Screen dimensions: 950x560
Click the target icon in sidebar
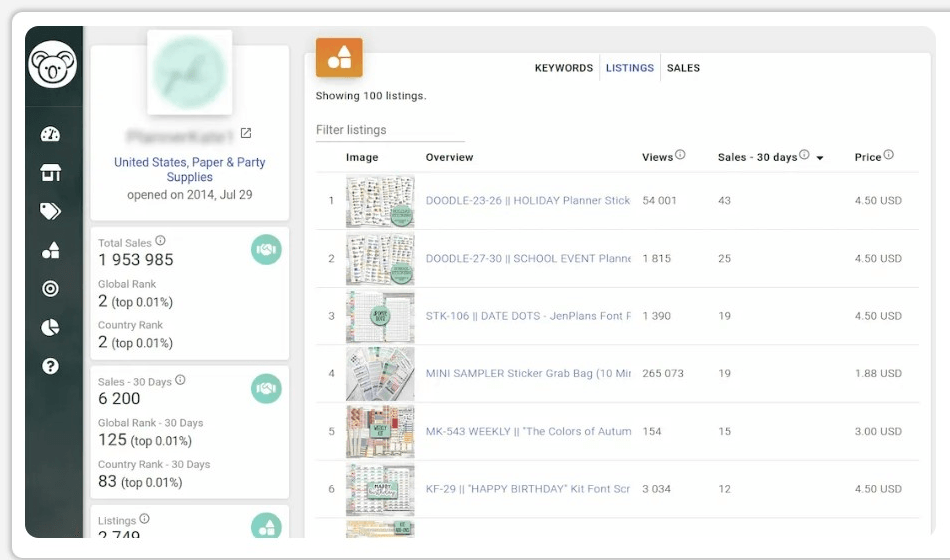point(51,289)
